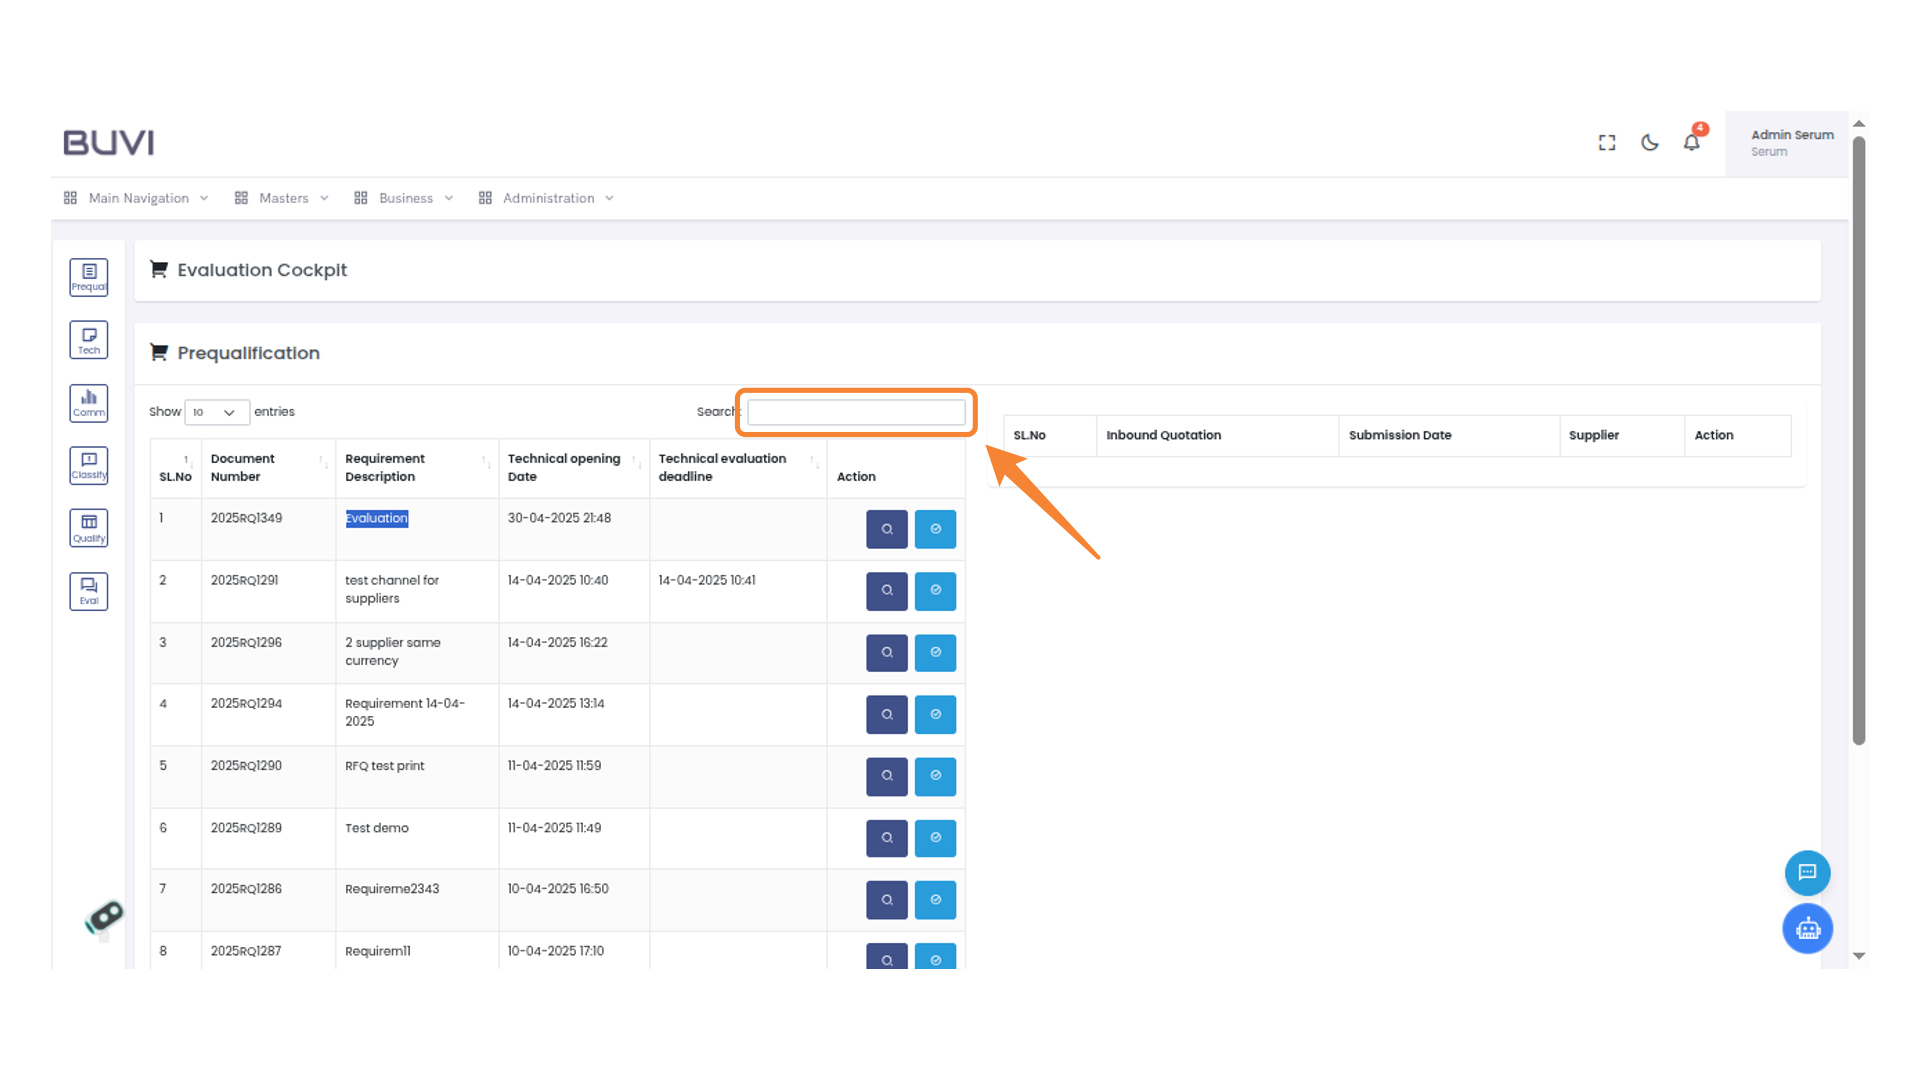Open the Business menu
1920x1080 pixels.
click(x=405, y=198)
